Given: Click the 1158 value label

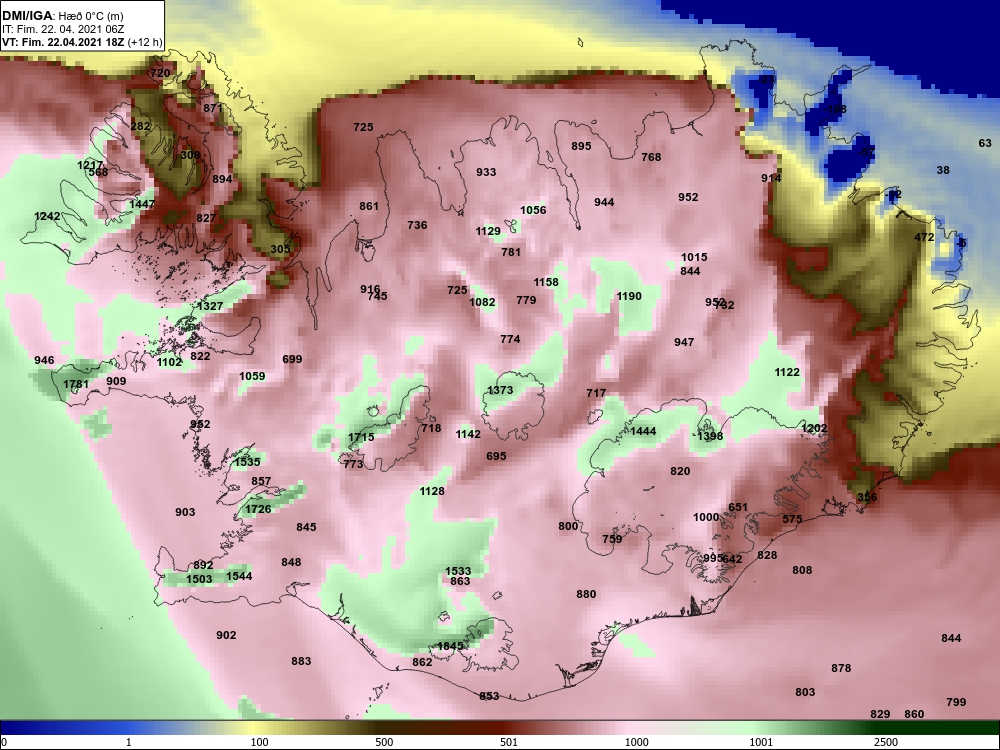Looking at the screenshot, I should click(x=546, y=282).
